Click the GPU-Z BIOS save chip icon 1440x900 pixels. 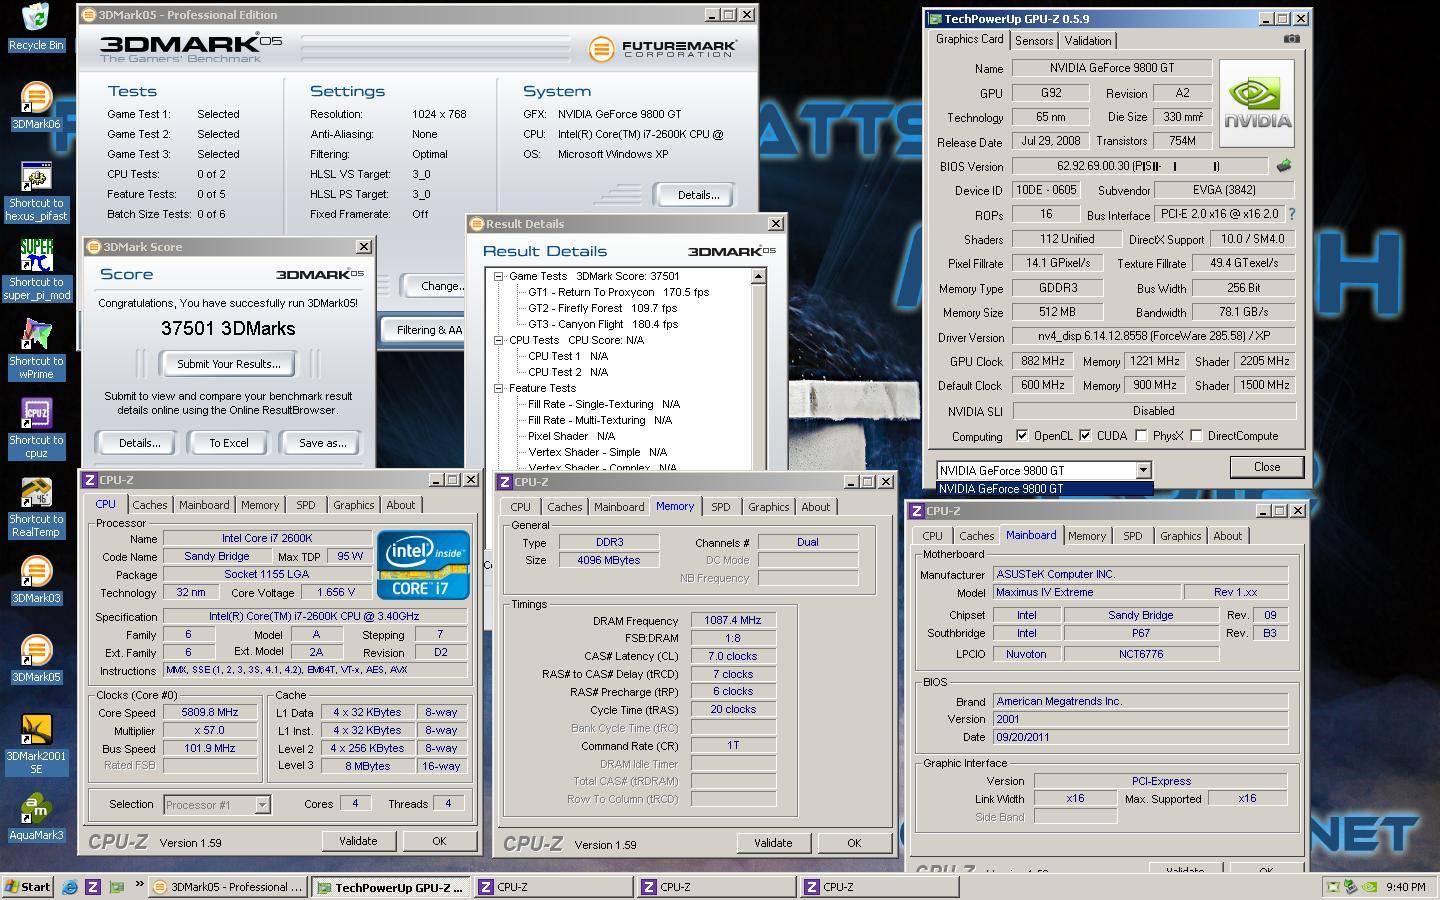point(1284,166)
